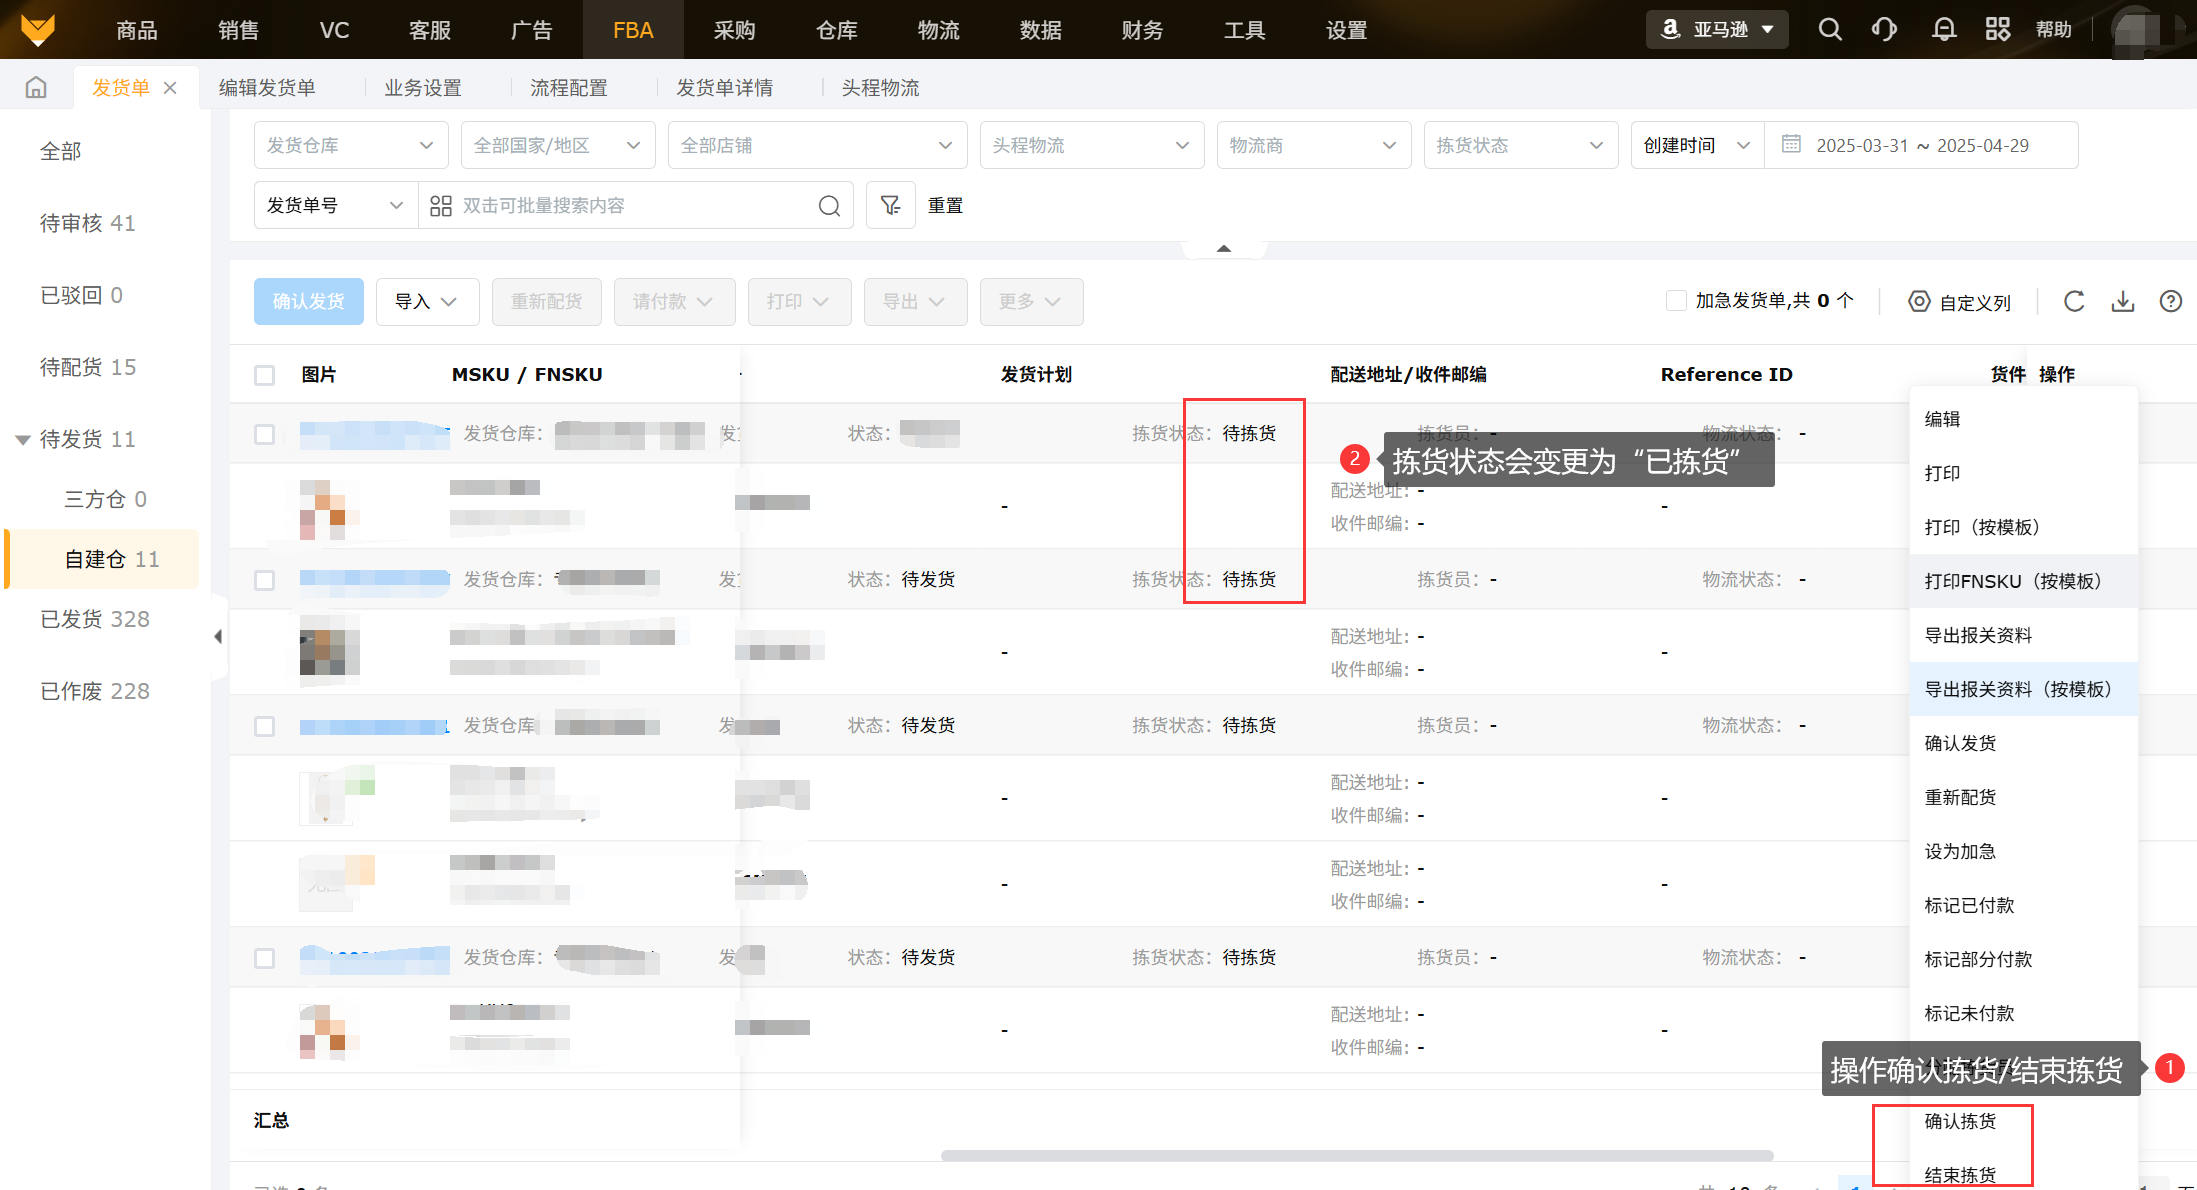Select 确认拣货 from the action menu
2197x1190 pixels.
pyautogui.click(x=1959, y=1121)
